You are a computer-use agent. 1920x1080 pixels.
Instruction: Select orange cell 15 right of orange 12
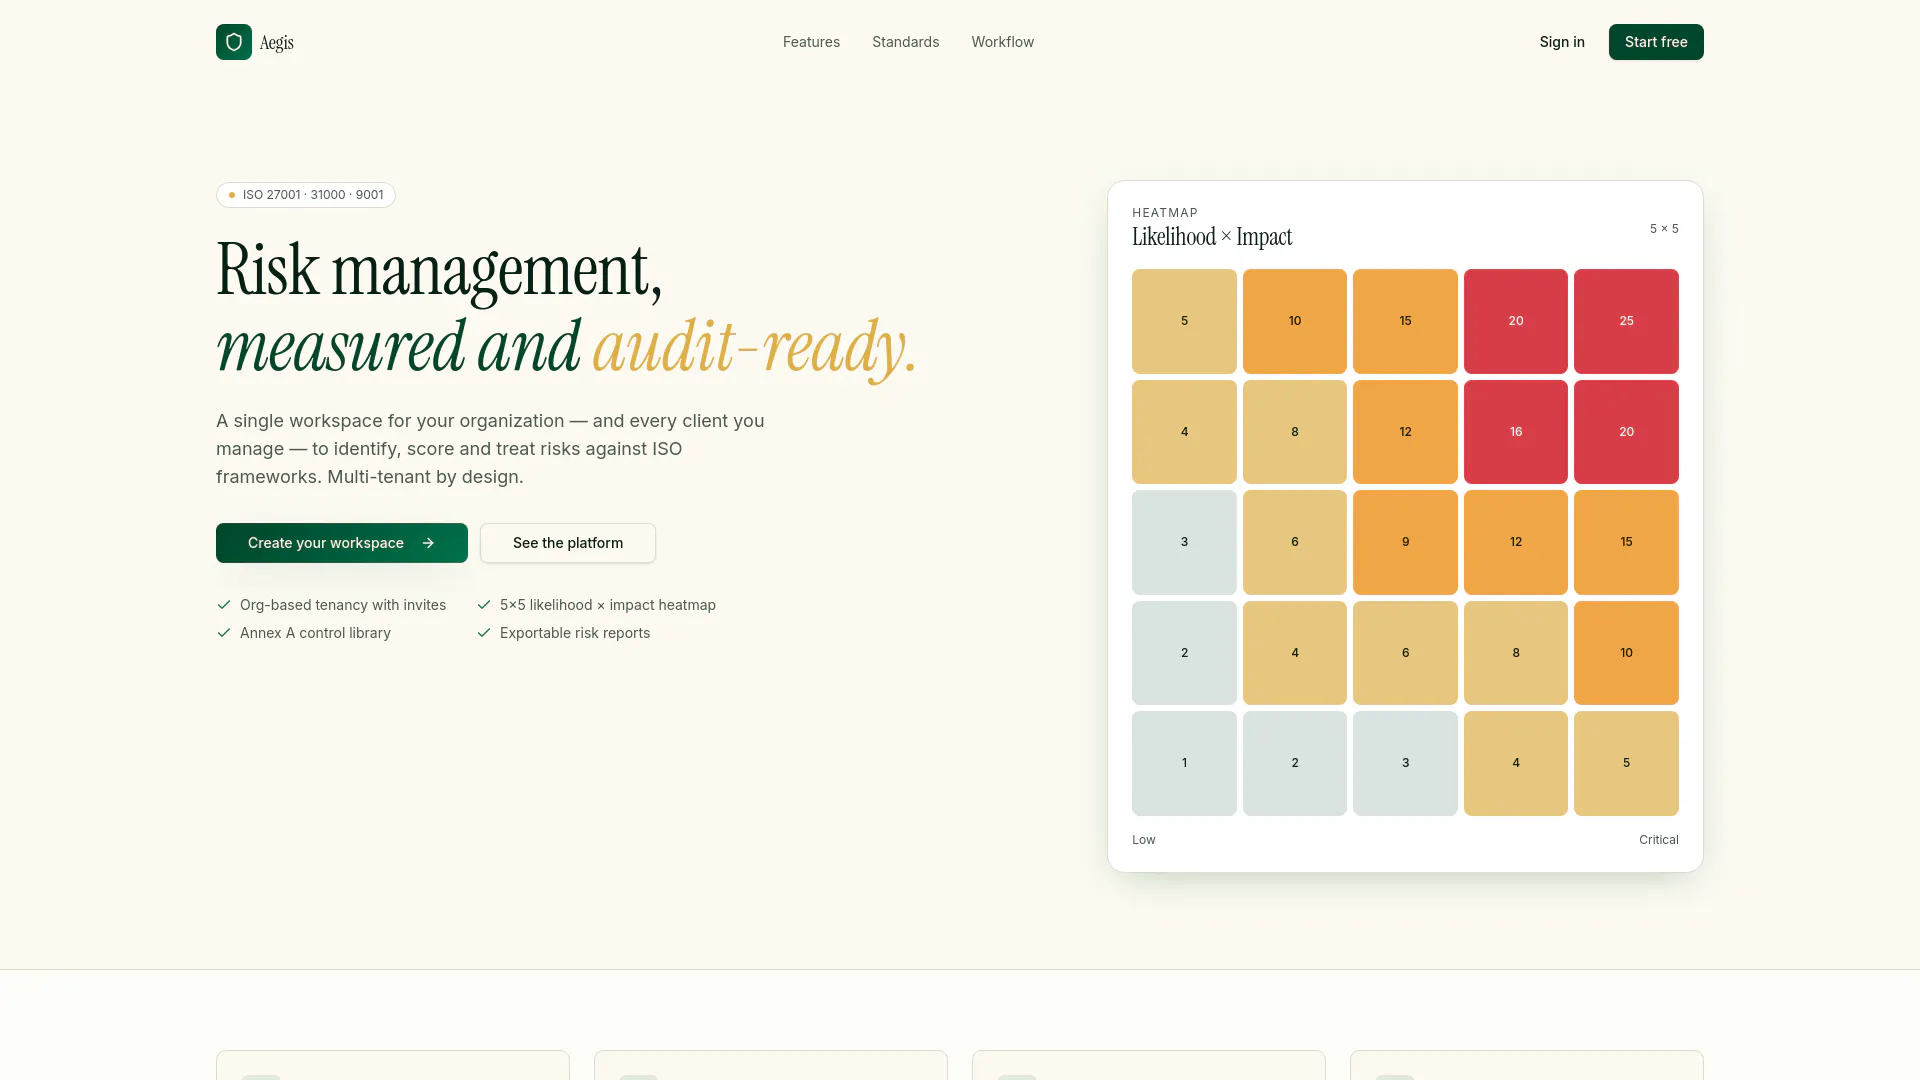(x=1626, y=542)
